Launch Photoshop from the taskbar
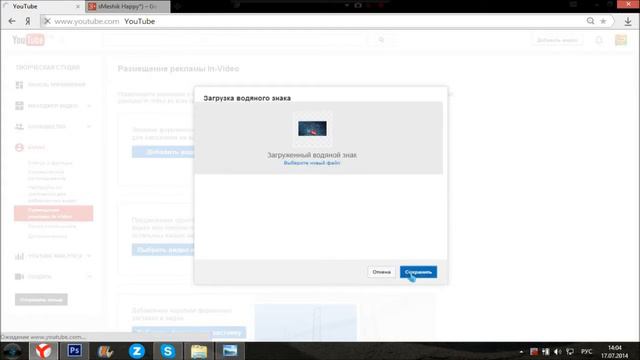The image size is (640, 360). point(74,351)
